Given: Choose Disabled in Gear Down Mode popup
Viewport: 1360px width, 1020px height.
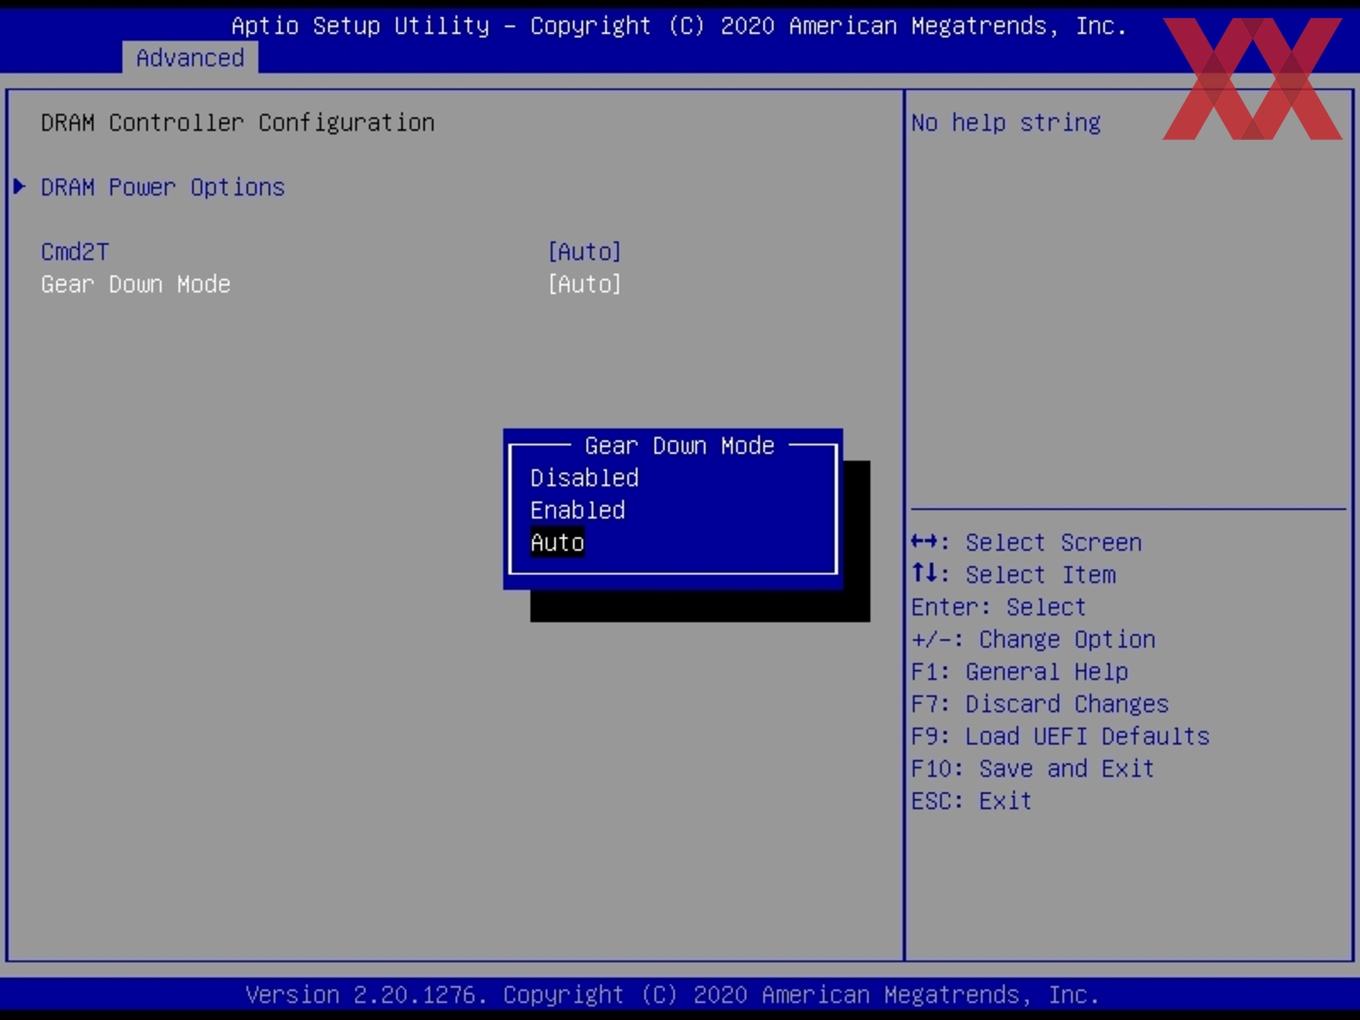Looking at the screenshot, I should pyautogui.click(x=584, y=478).
